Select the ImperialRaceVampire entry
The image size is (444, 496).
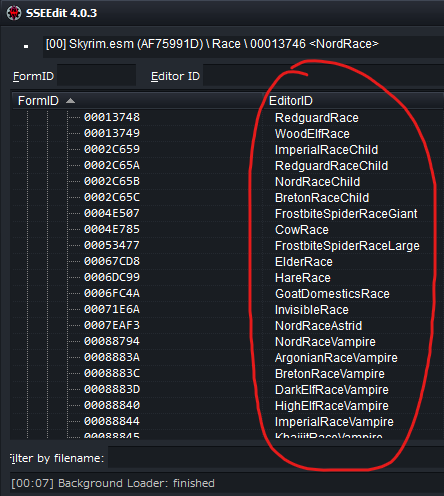point(334,422)
